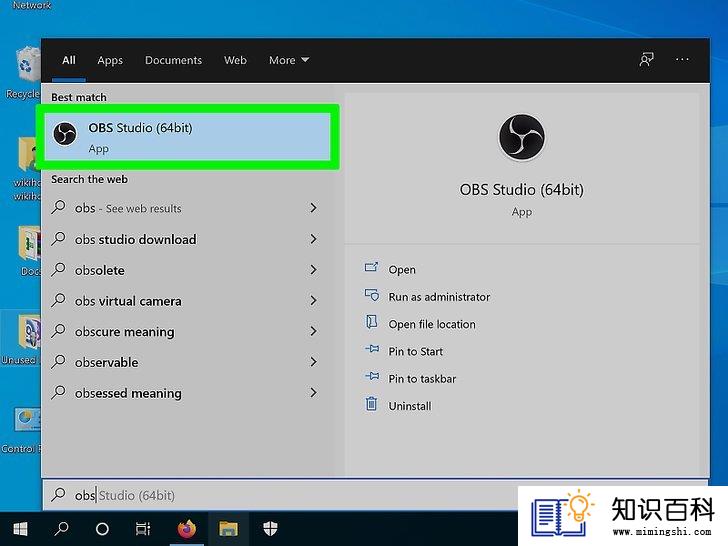Select 'obsolete' web suggestion
This screenshot has height=546, width=728.
[186, 270]
